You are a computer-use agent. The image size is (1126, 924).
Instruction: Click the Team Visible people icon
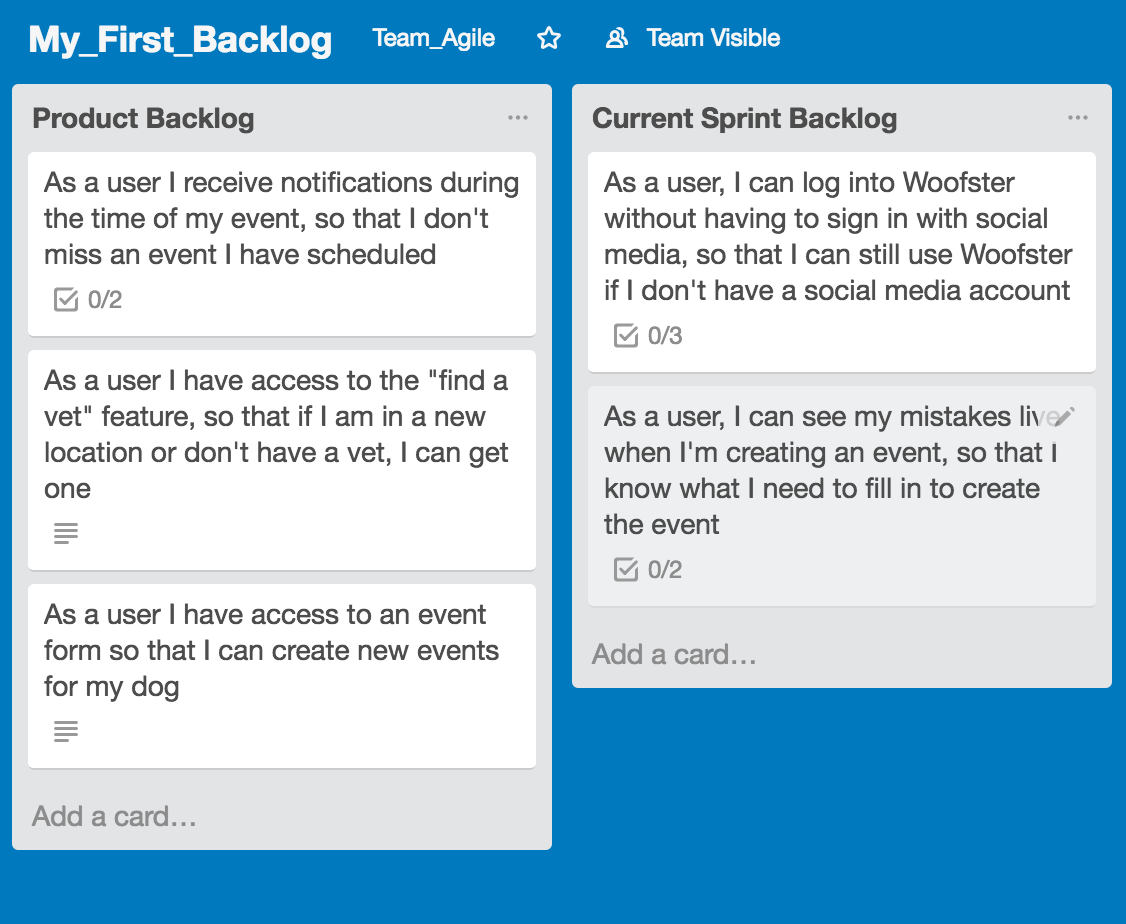(x=617, y=39)
